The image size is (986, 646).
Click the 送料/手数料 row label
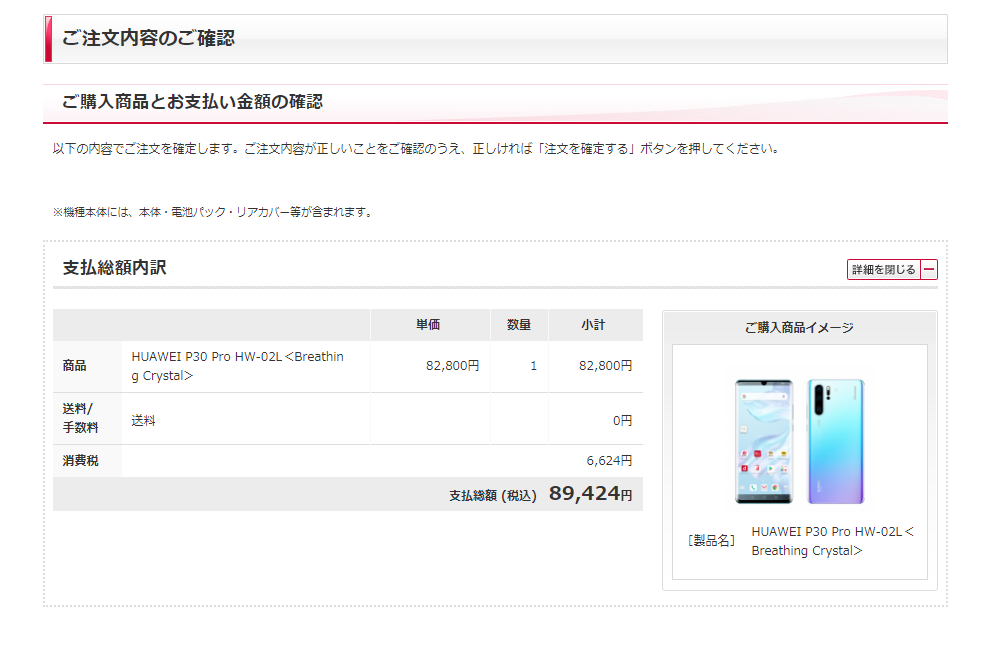point(80,418)
